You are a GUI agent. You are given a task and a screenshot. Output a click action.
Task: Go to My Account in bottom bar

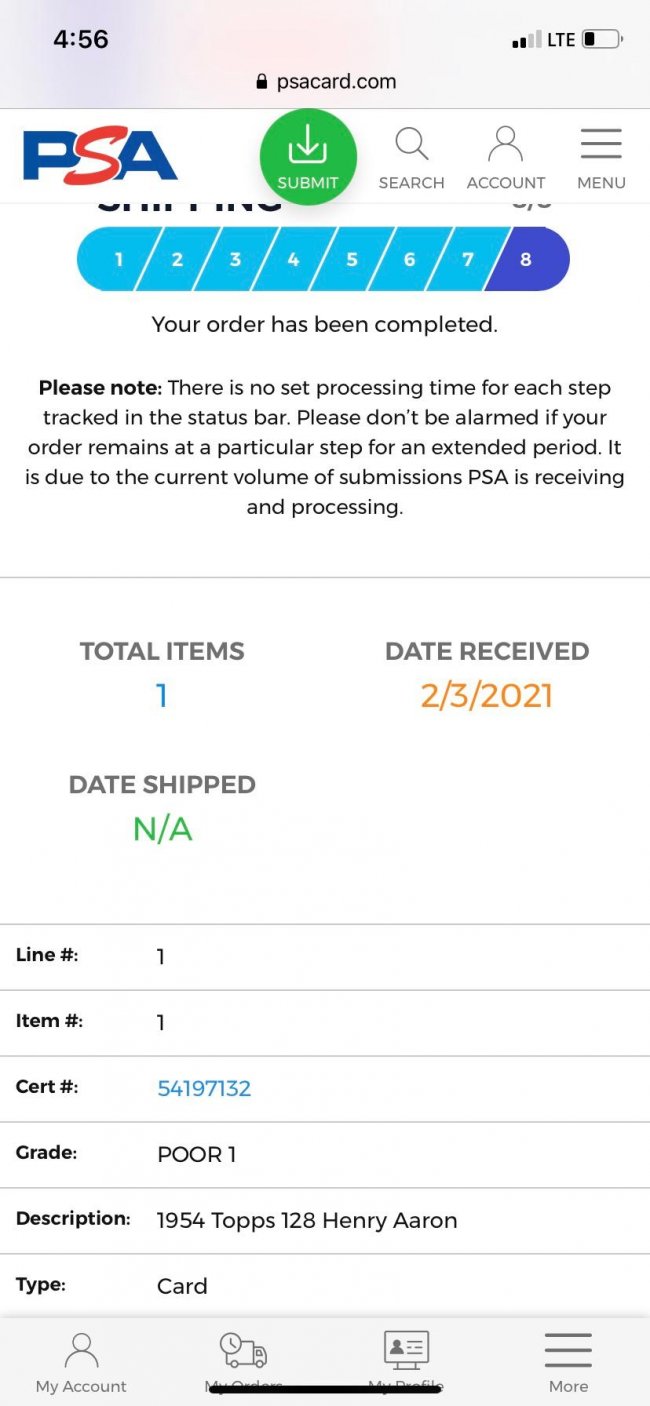point(81,1362)
